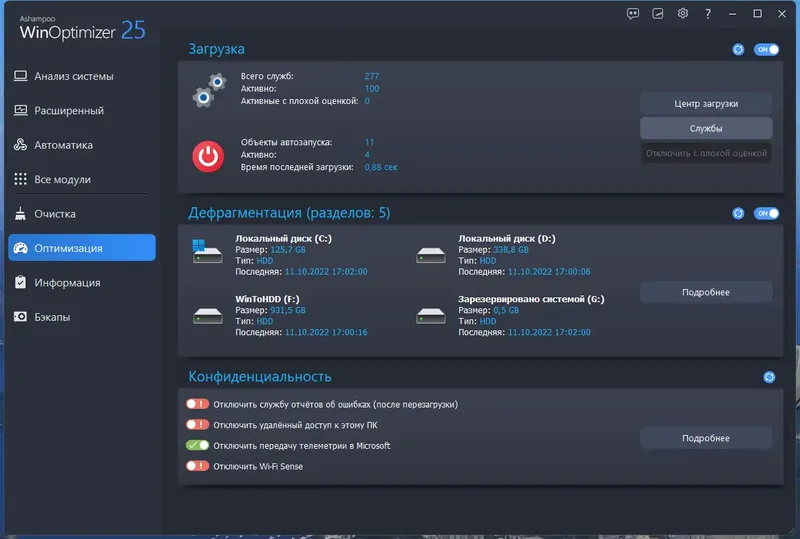Refresh the Дефрагментация section
This screenshot has width=800, height=539.
coord(738,213)
